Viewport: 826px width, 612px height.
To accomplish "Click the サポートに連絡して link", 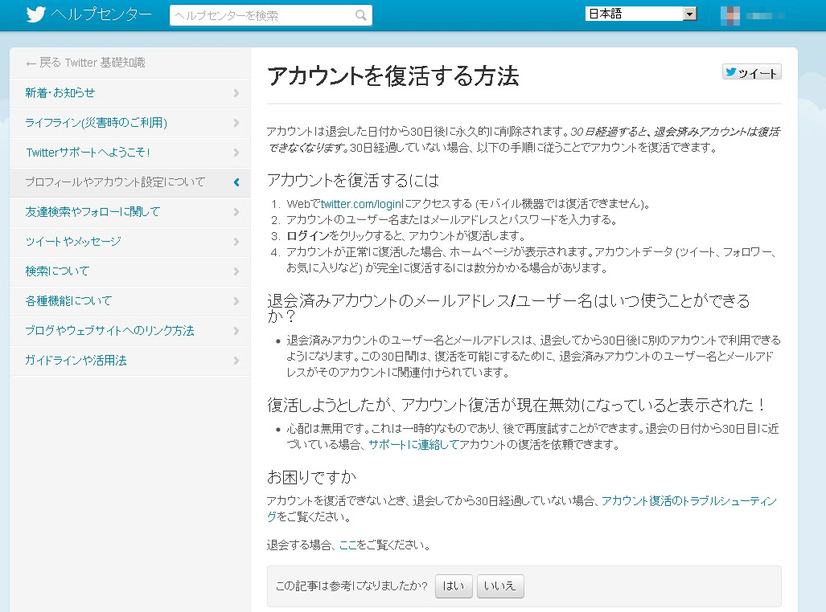I will point(414,445).
